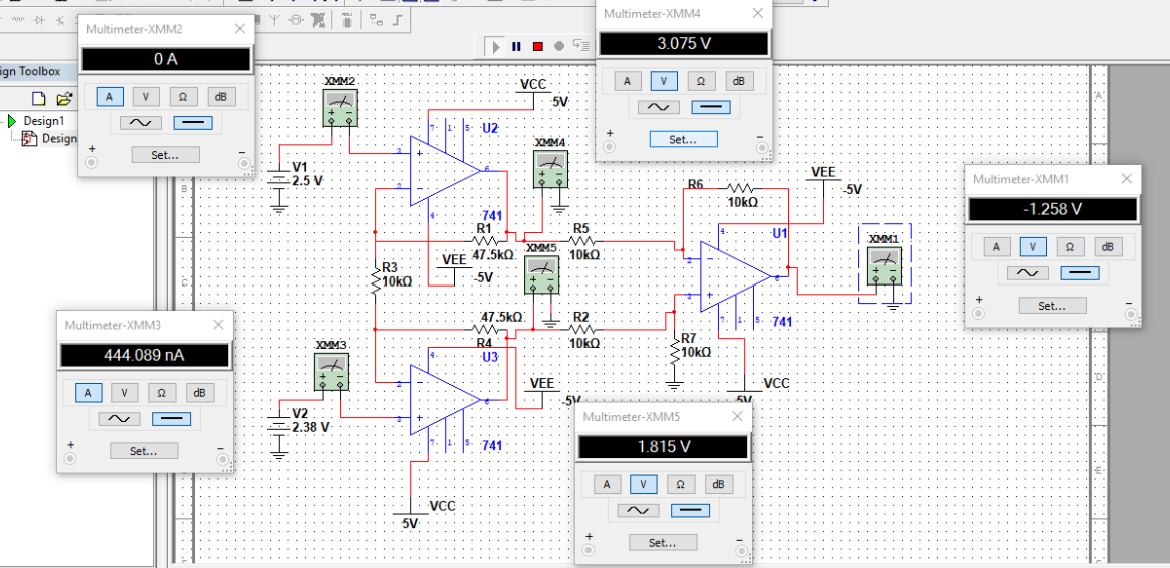1170x568 pixels.
Task: Set XMM2 multimeter to AC signal
Action: click(140, 122)
